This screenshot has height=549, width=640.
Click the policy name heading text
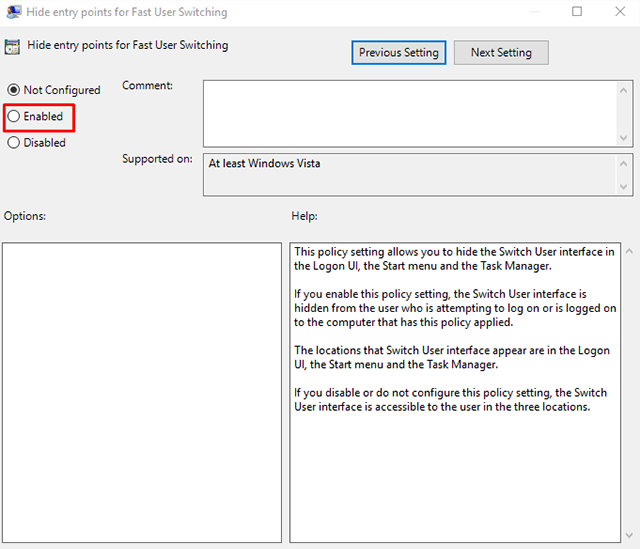click(x=128, y=46)
